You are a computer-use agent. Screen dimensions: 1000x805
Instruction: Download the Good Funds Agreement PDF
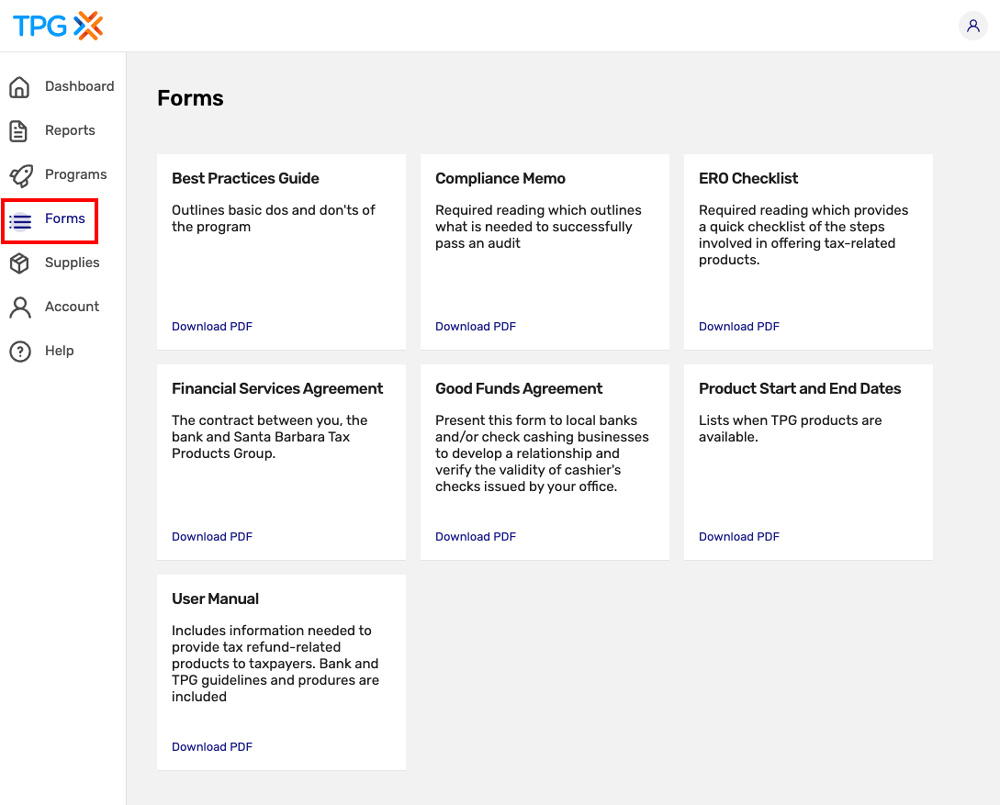click(475, 536)
